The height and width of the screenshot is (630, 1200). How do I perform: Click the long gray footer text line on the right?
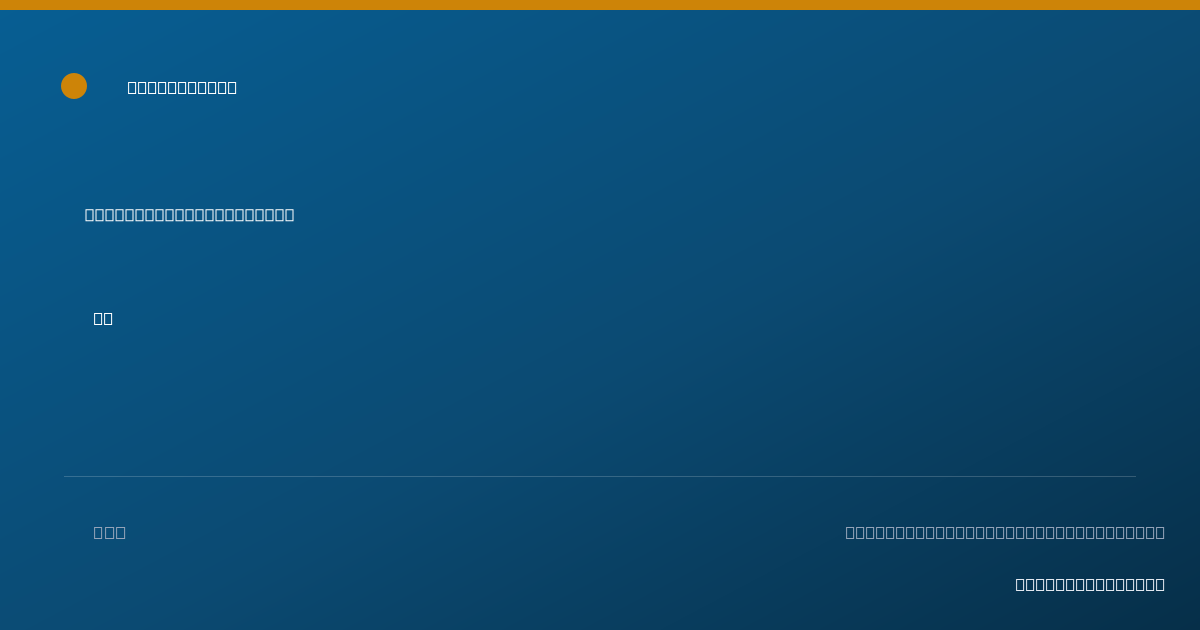pyautogui.click(x=1005, y=532)
